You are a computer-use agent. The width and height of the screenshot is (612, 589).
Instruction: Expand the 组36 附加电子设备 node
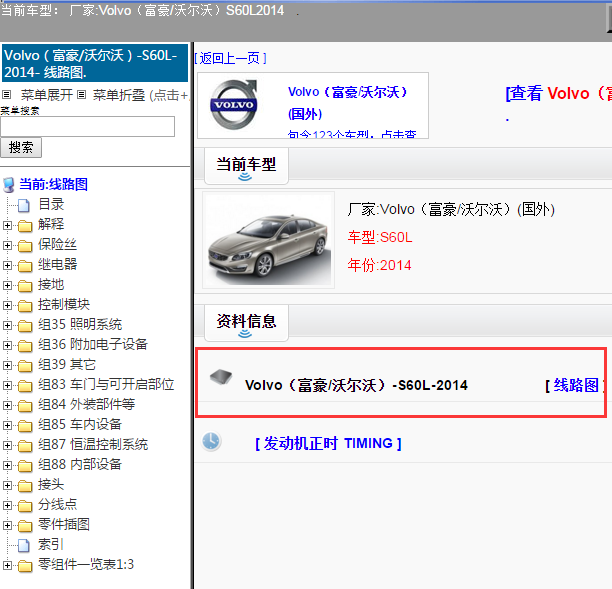(x=7, y=345)
